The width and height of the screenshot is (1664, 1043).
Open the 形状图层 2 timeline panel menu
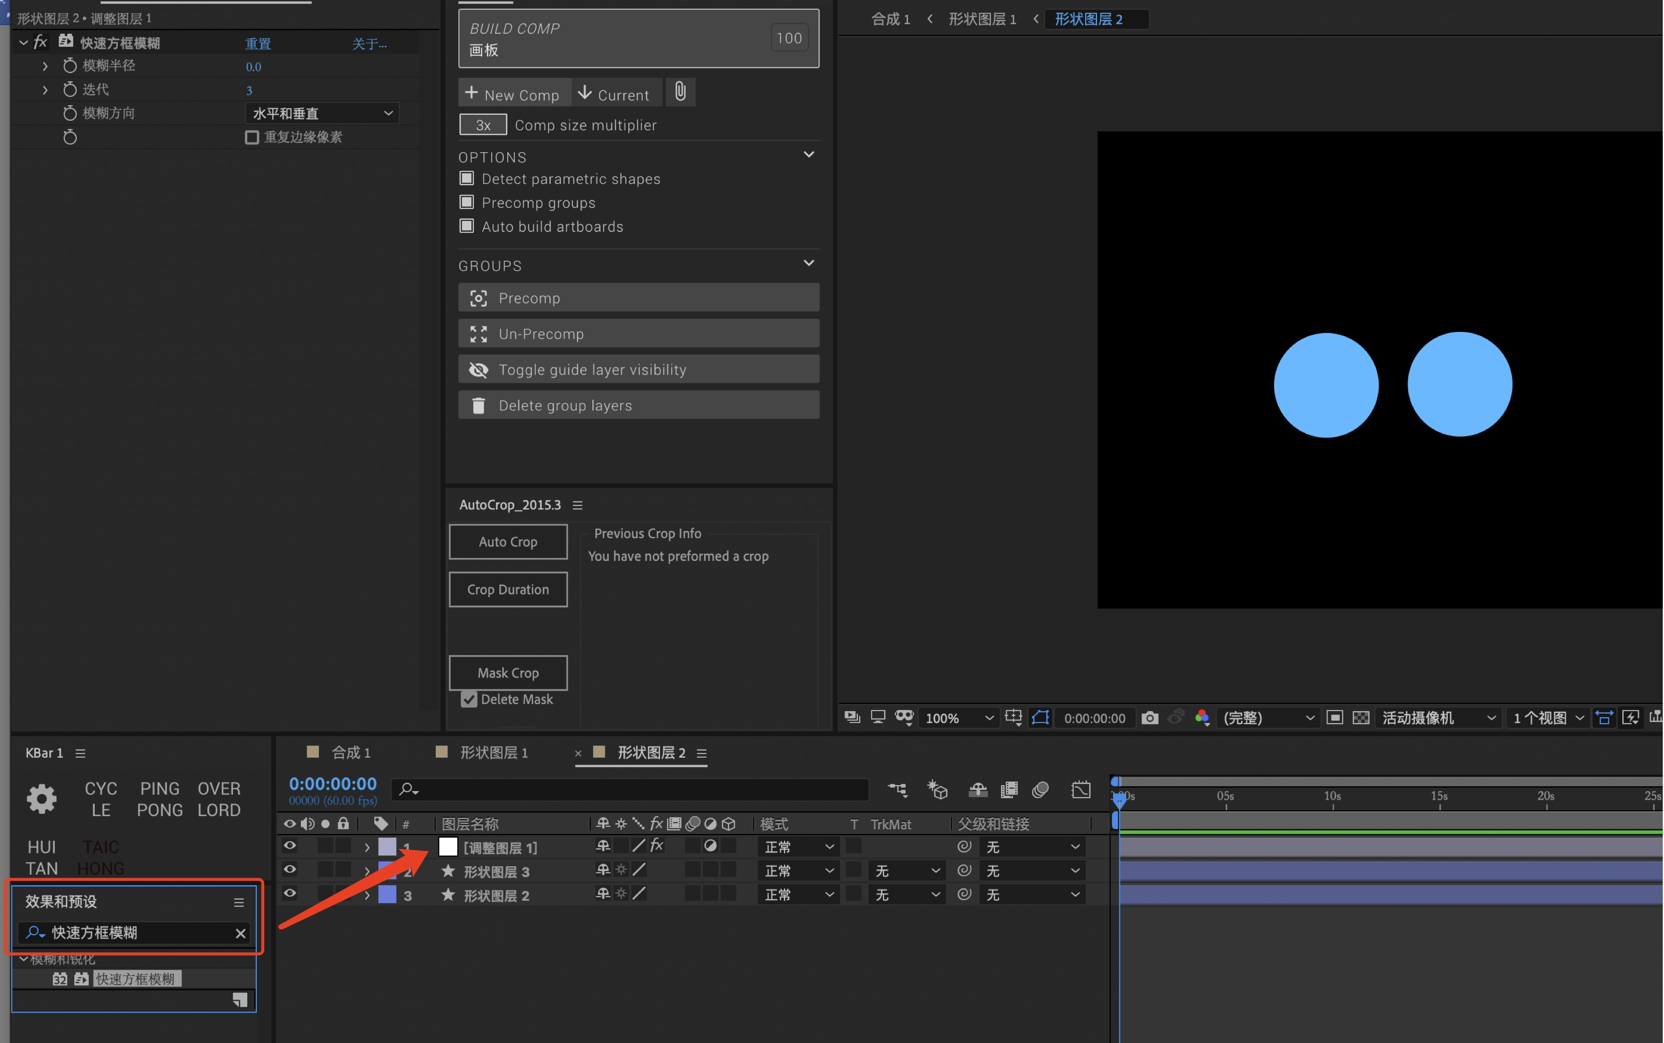(702, 753)
